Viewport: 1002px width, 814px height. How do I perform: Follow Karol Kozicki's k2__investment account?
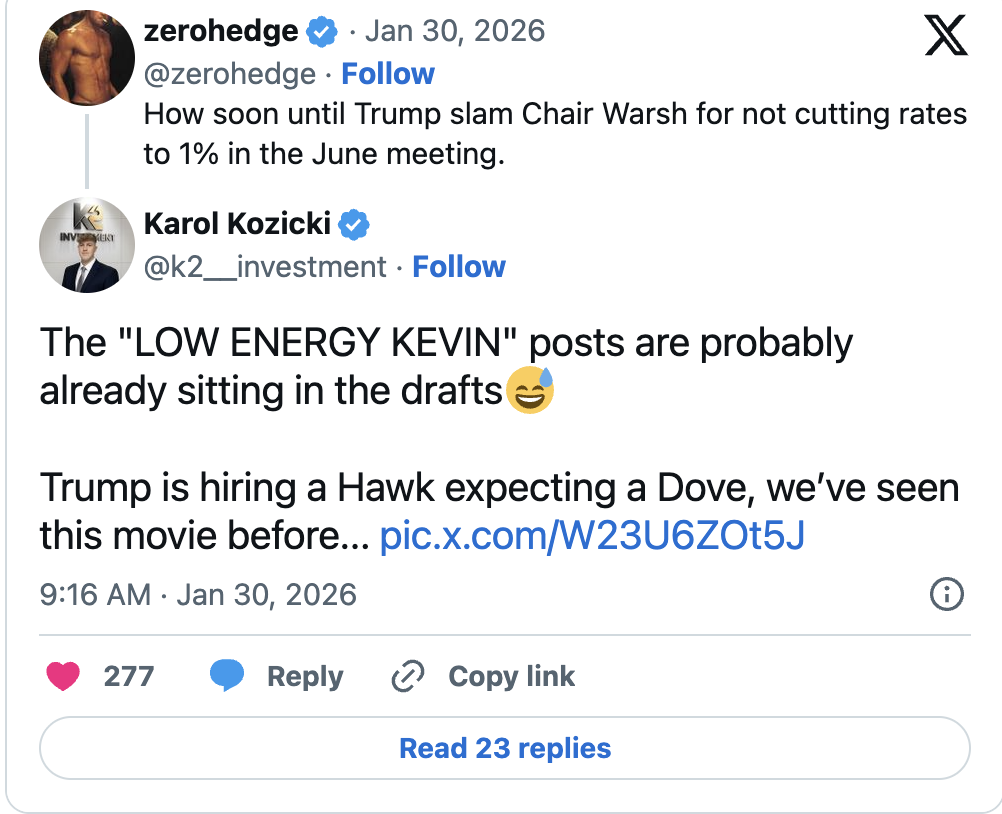[x=459, y=267]
